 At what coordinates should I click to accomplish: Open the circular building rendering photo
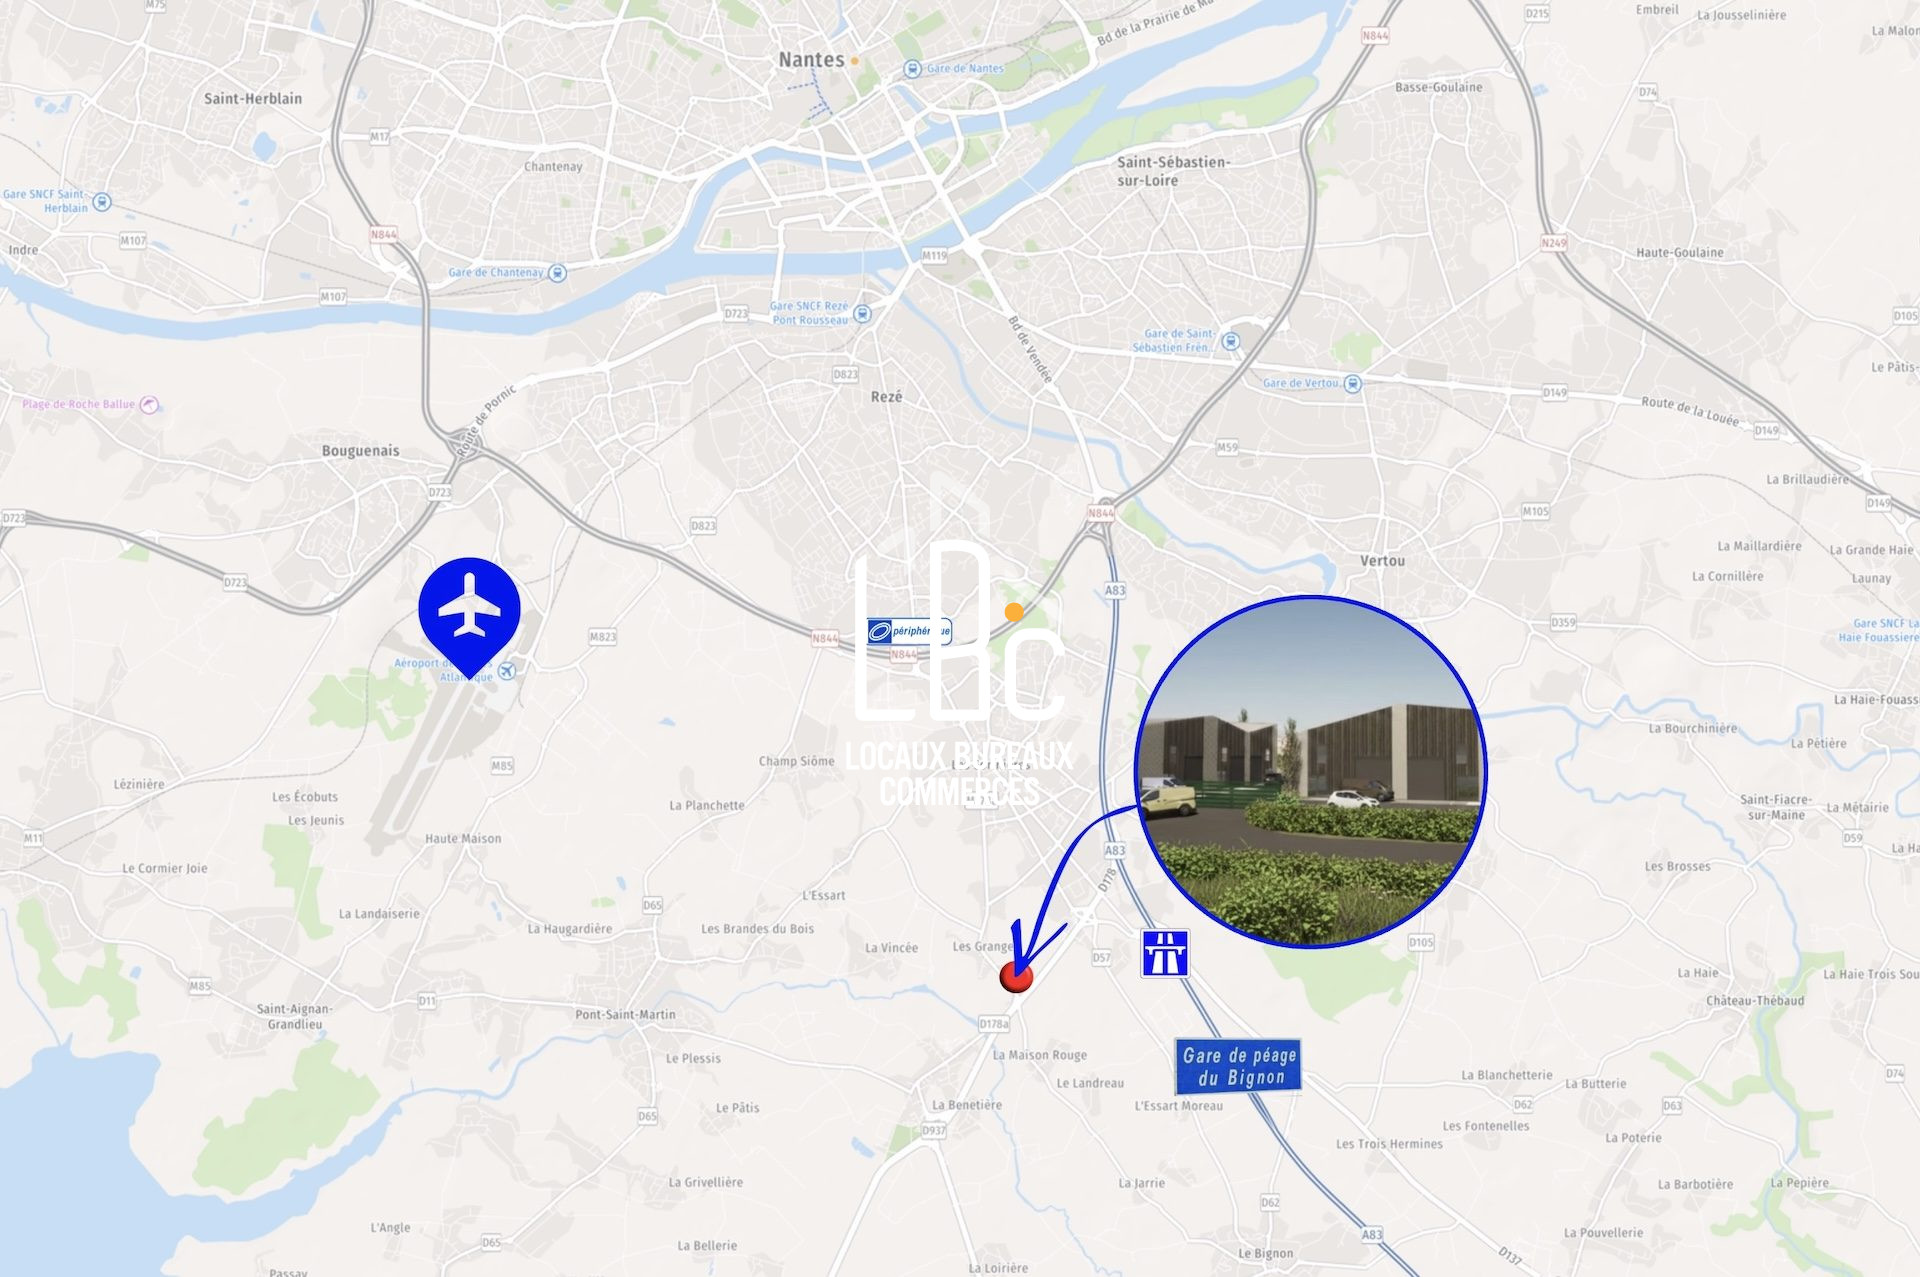(x=1311, y=772)
